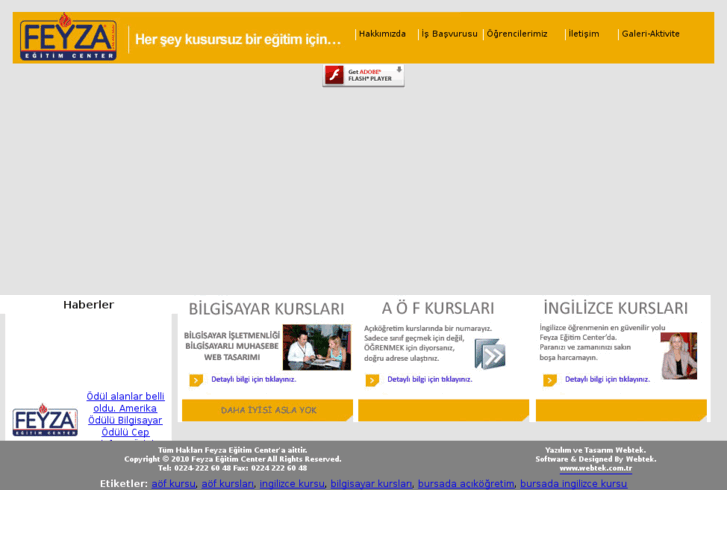
Task: Click the yellow banner under AÖF Kursları
Action: click(x=444, y=410)
